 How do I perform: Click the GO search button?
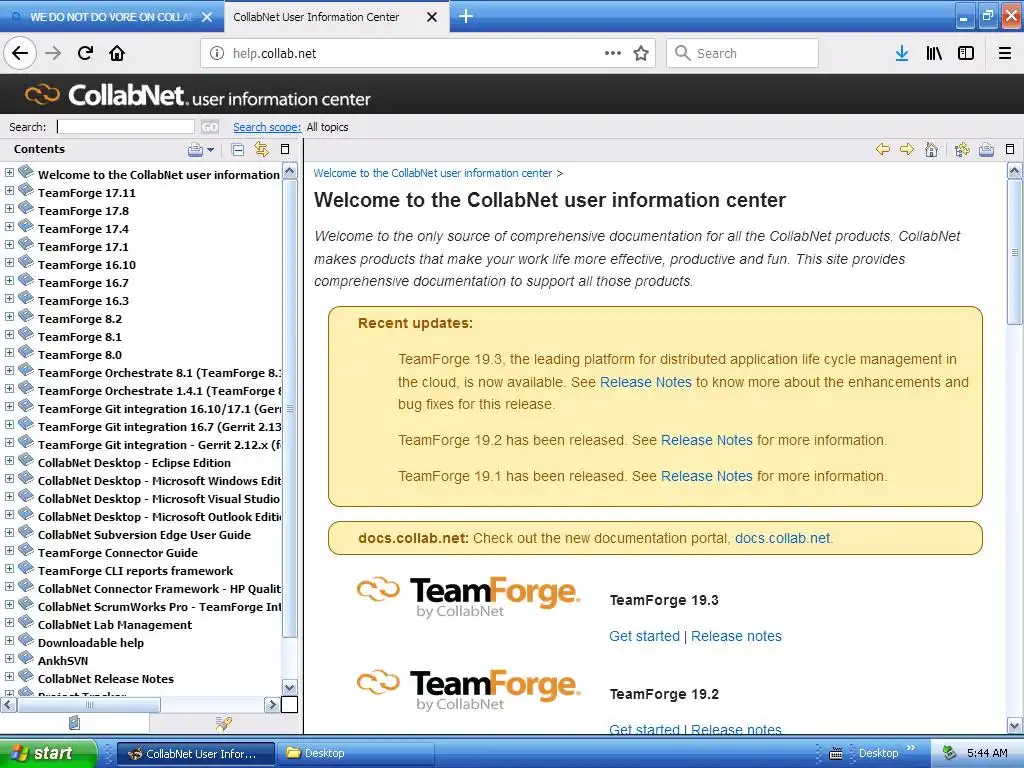coord(210,127)
